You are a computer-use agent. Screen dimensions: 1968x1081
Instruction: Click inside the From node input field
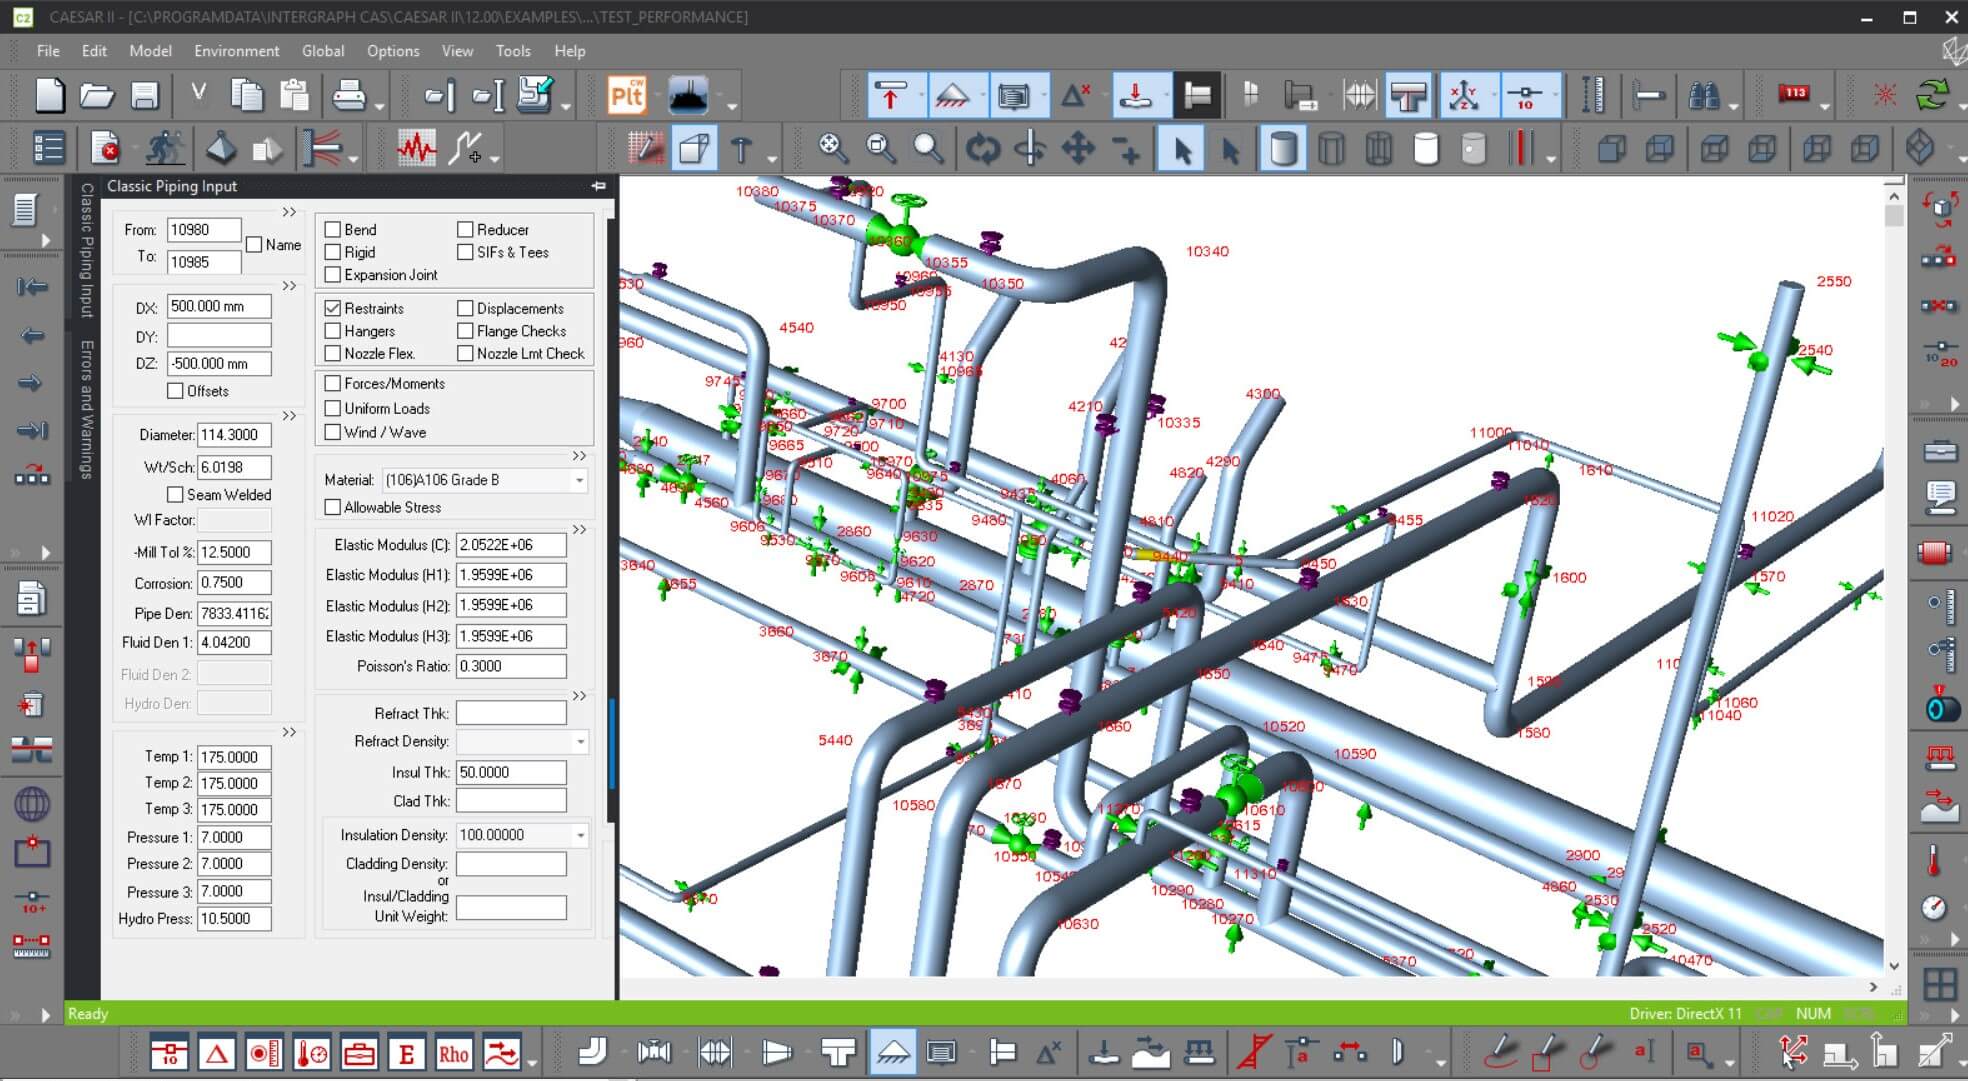[203, 229]
